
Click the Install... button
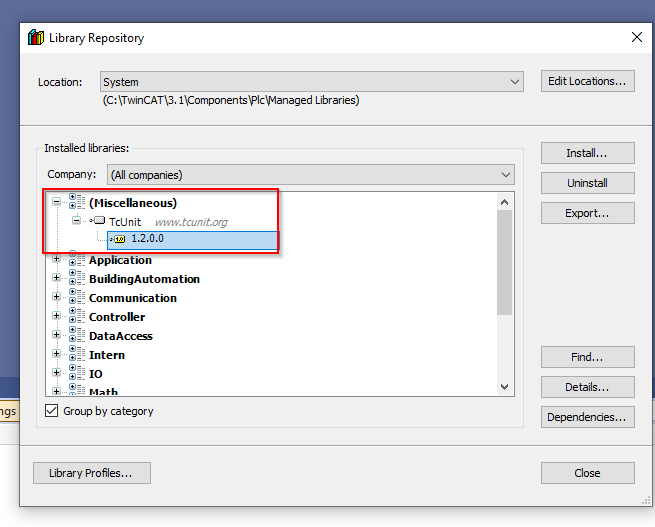[x=588, y=153]
